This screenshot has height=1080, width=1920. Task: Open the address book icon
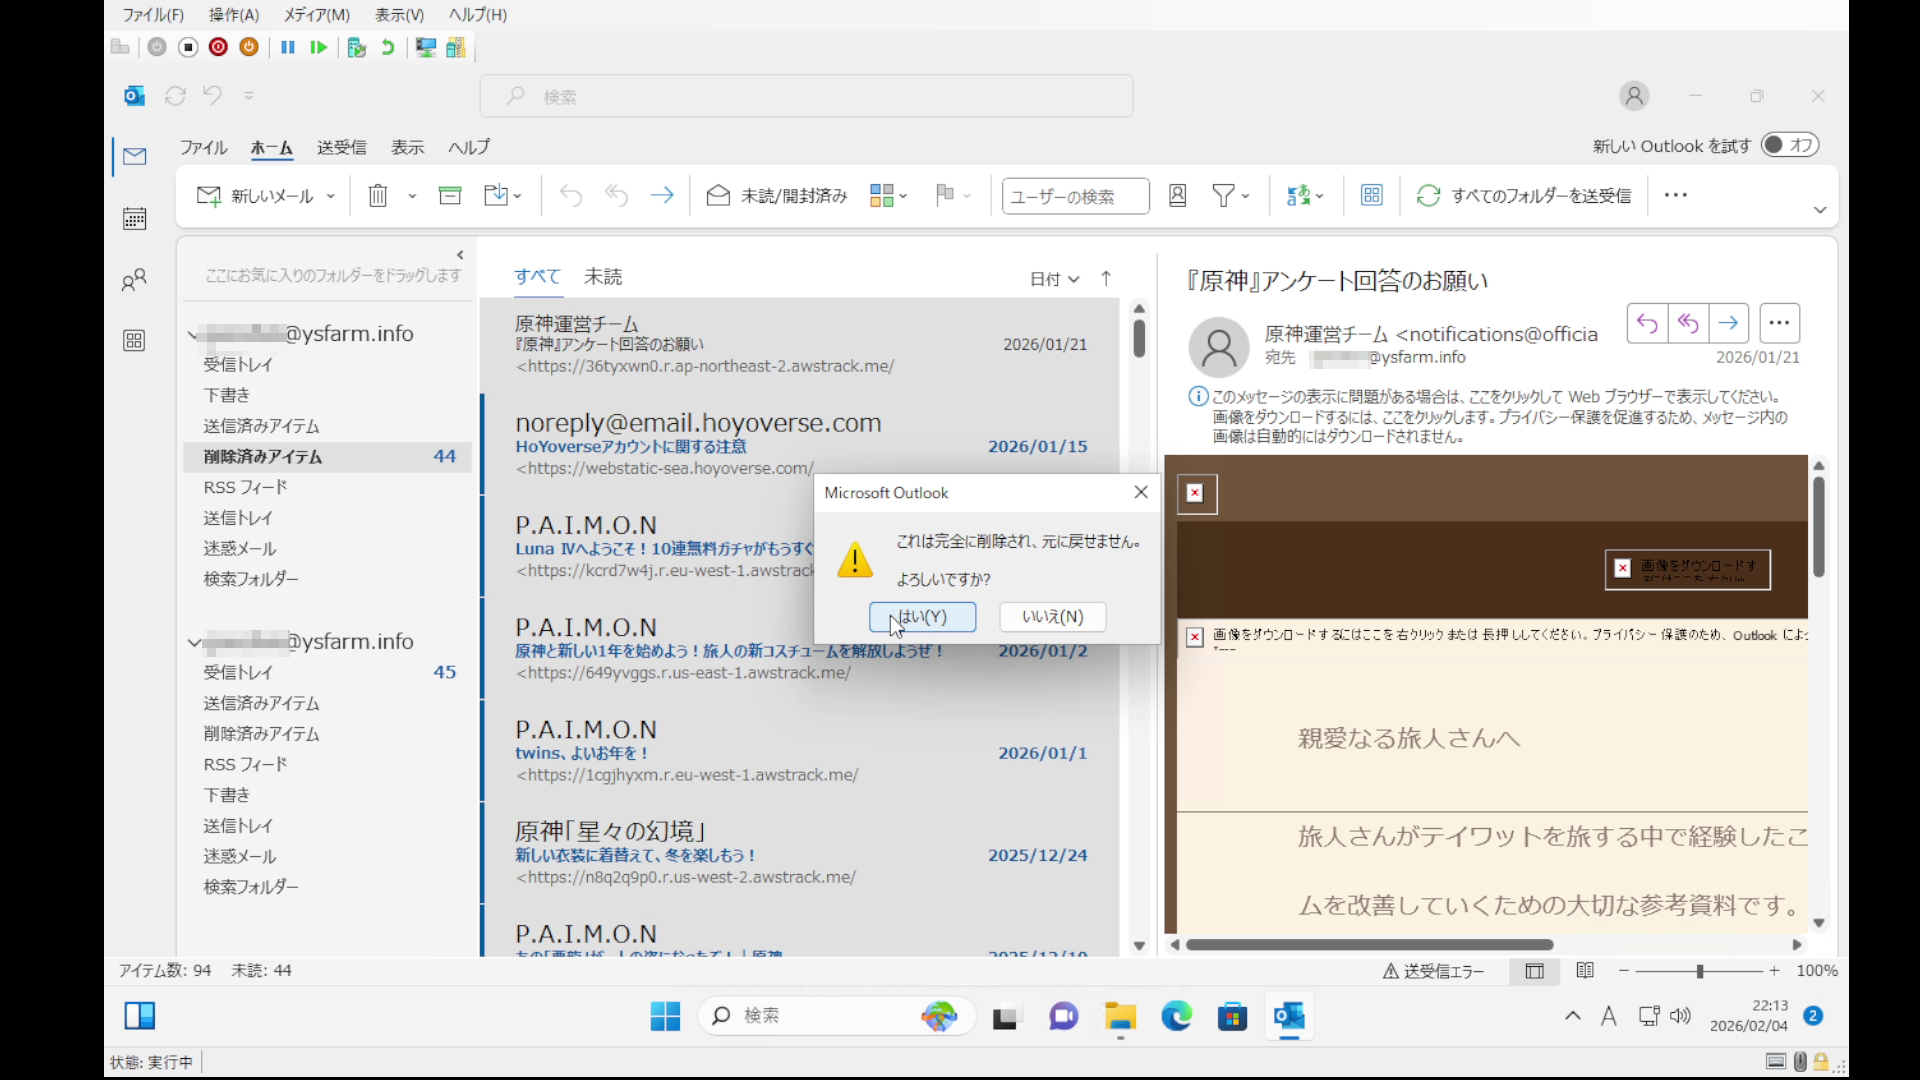[x=1177, y=196]
